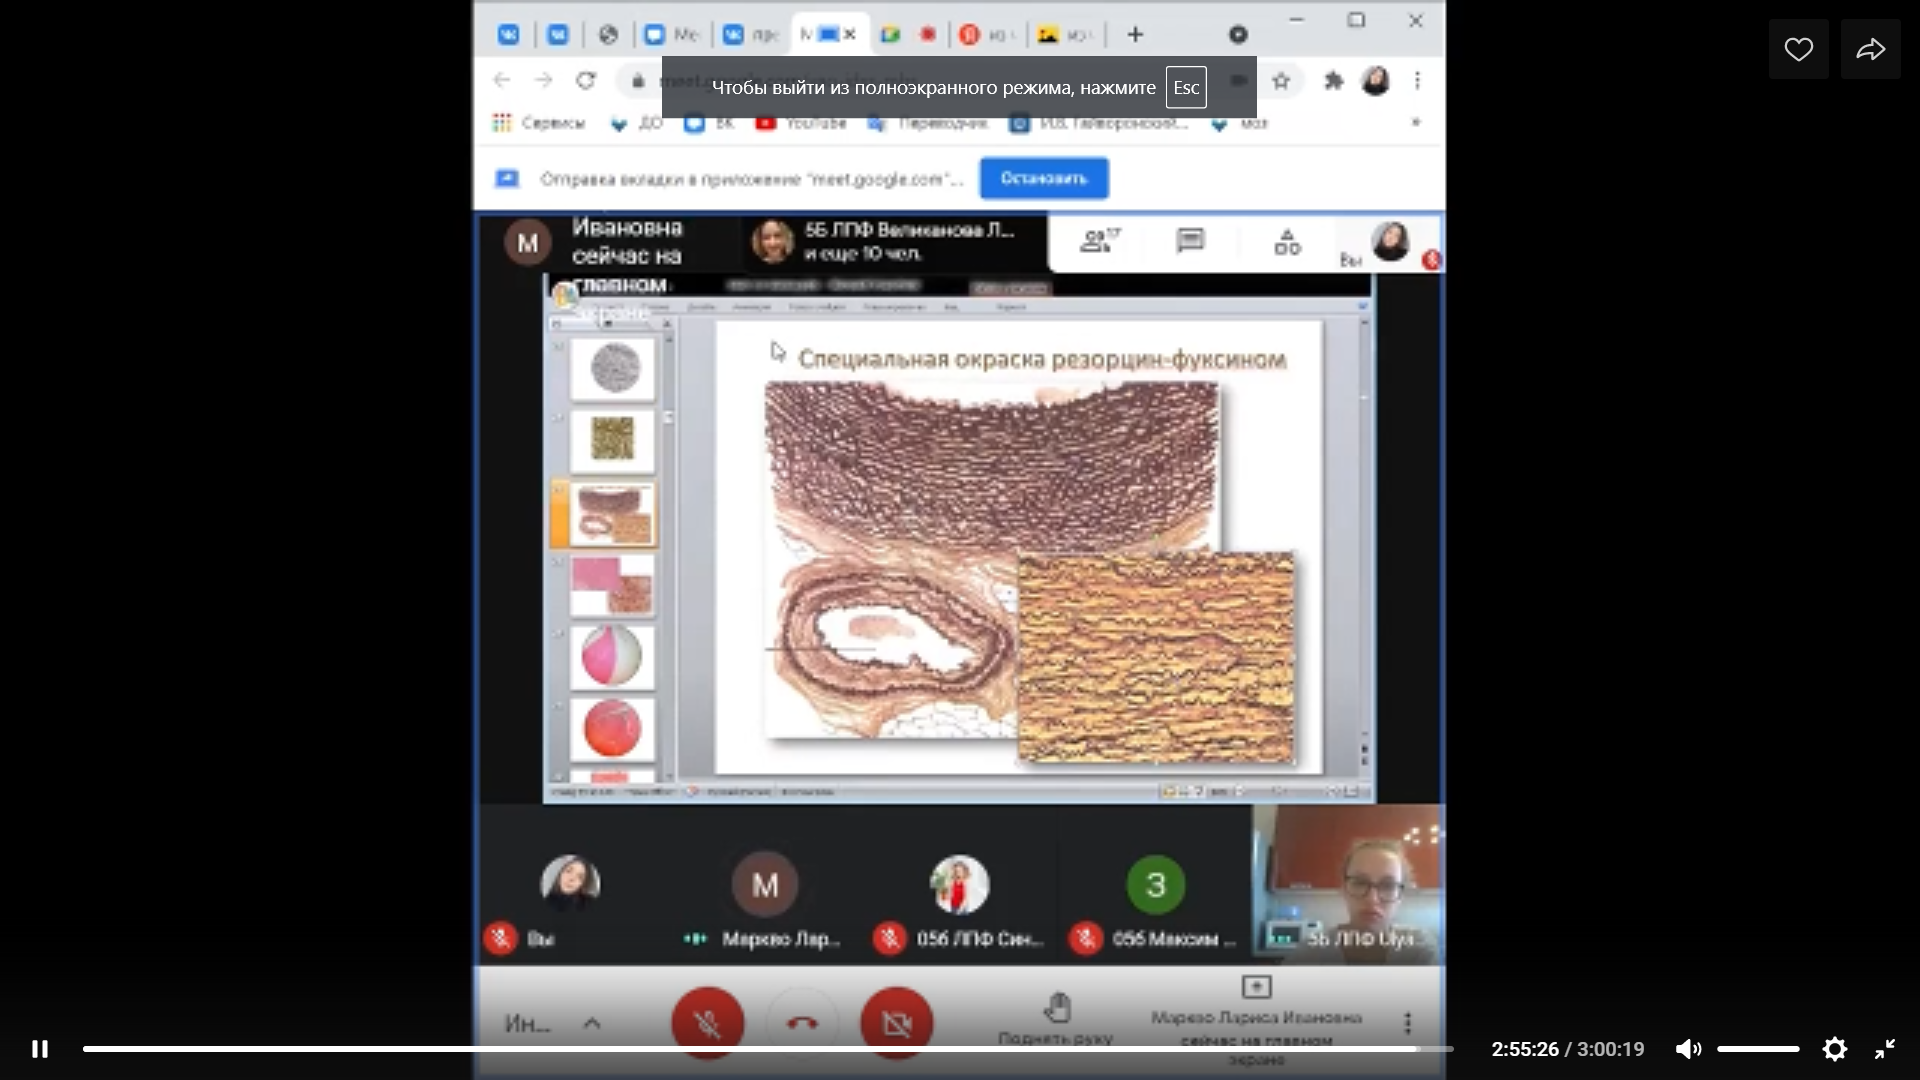1920x1080 pixels.
Task: Switch to the first VK browser tab
Action: 509,35
